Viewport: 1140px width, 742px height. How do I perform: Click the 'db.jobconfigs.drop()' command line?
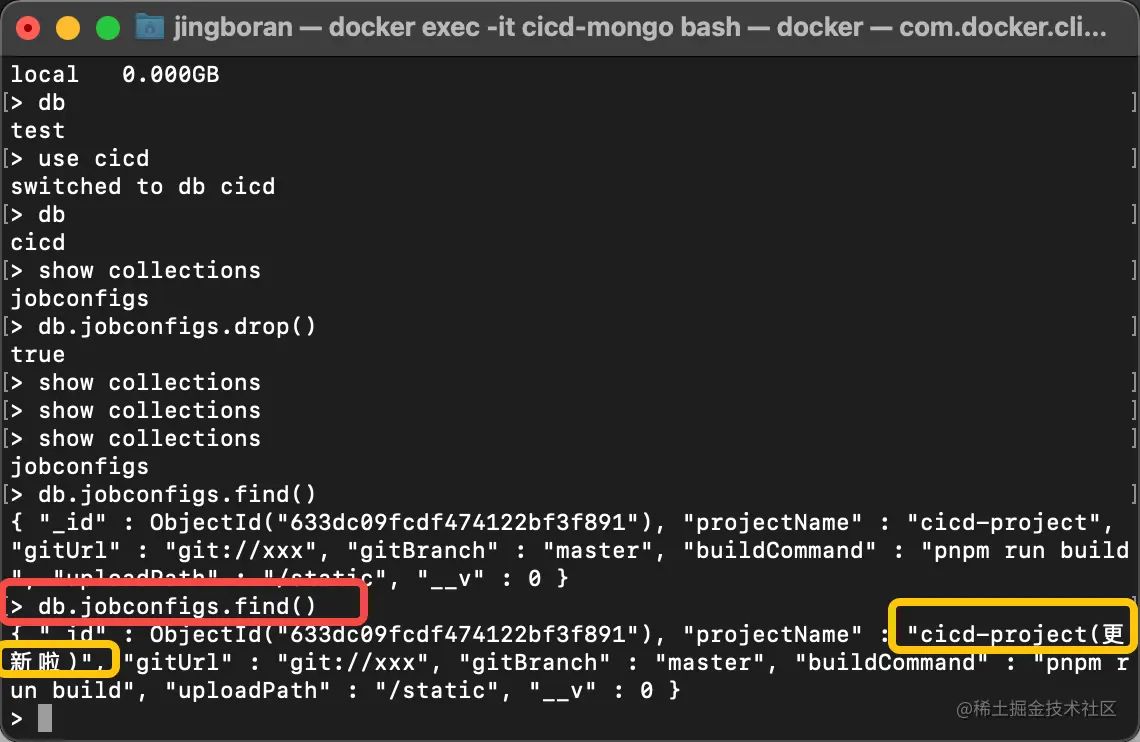click(x=177, y=326)
